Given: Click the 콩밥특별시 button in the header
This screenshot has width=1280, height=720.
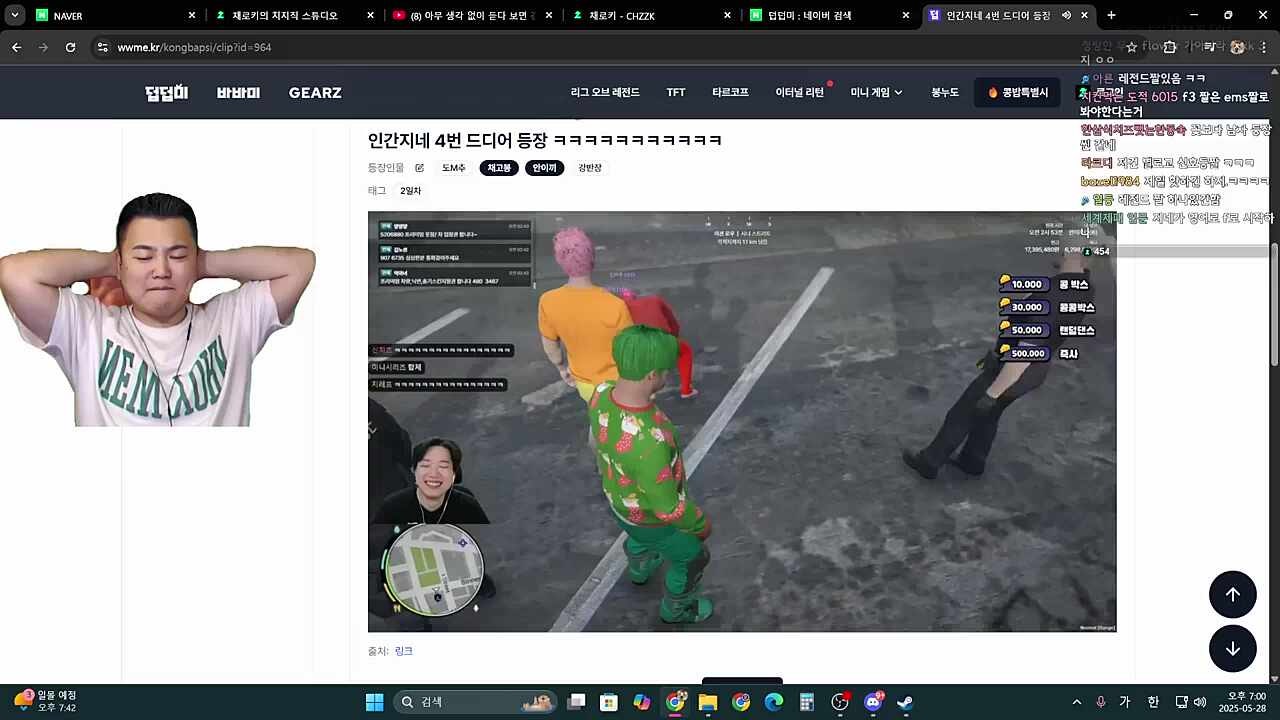Looking at the screenshot, I should (x=1018, y=92).
